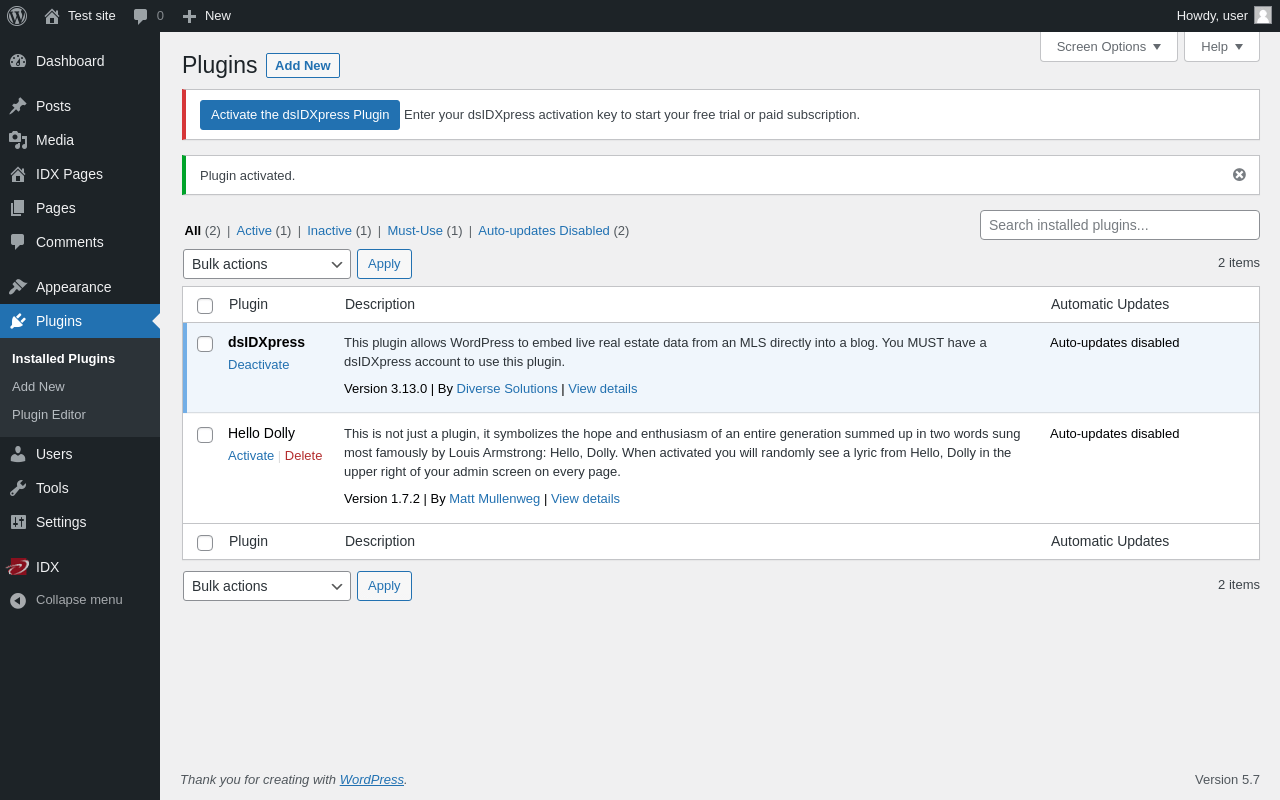Click the Media icon in sidebar
This screenshot has height=800, width=1280.
tap(18, 140)
